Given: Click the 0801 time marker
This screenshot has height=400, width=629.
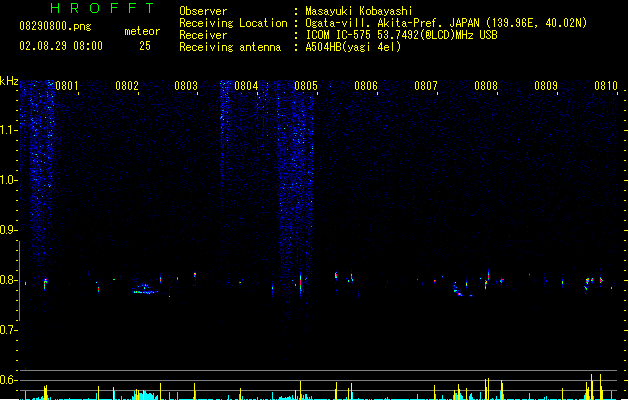Looking at the screenshot, I should (67, 85).
